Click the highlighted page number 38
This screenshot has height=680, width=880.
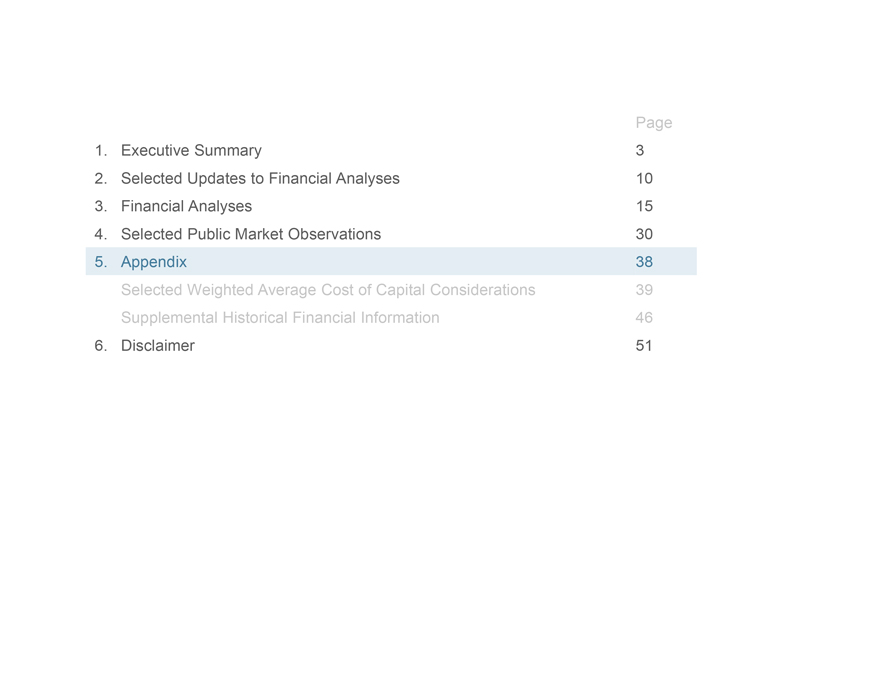tap(644, 263)
